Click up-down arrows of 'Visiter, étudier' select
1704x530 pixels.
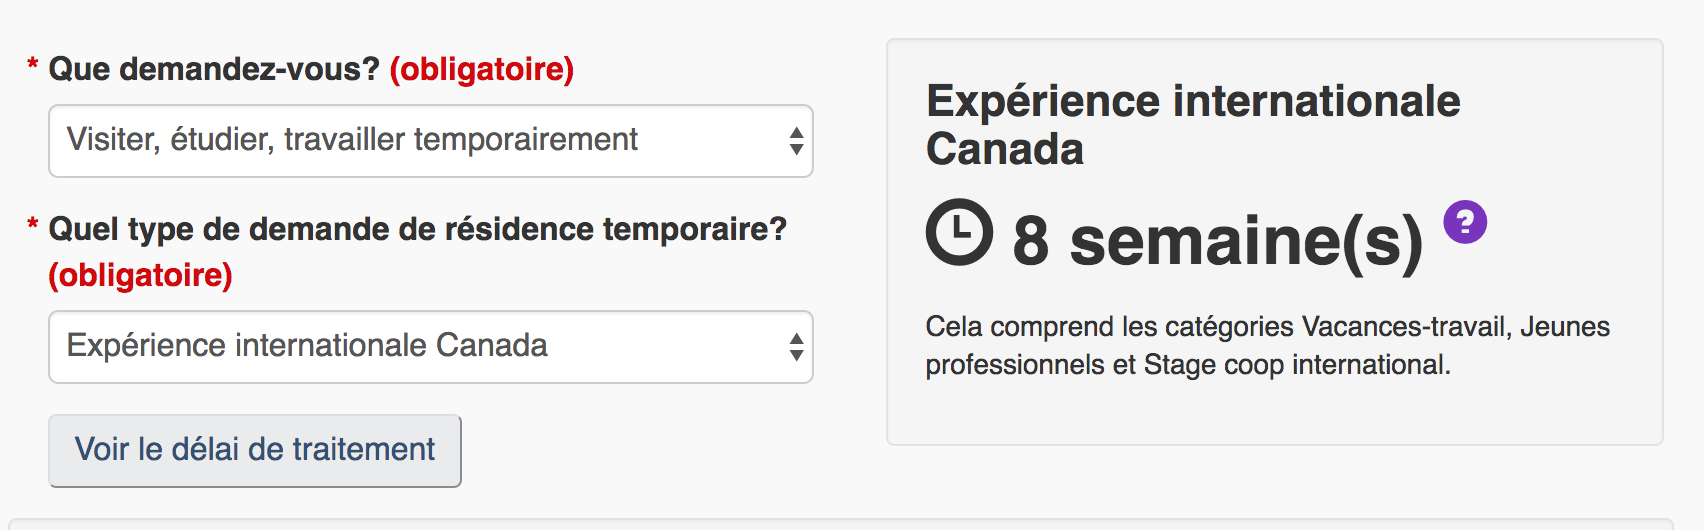(x=796, y=141)
